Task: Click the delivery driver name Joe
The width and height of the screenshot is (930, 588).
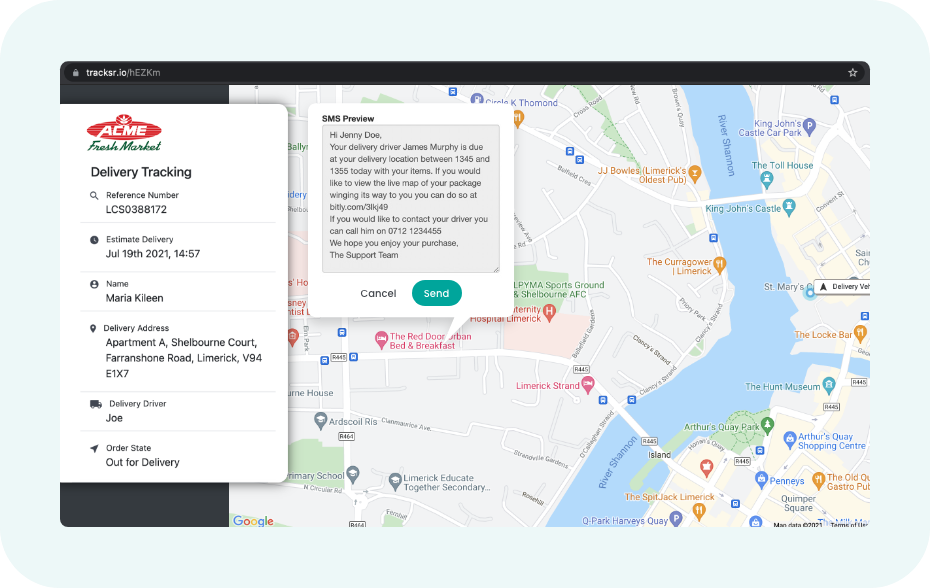Action: pos(114,418)
